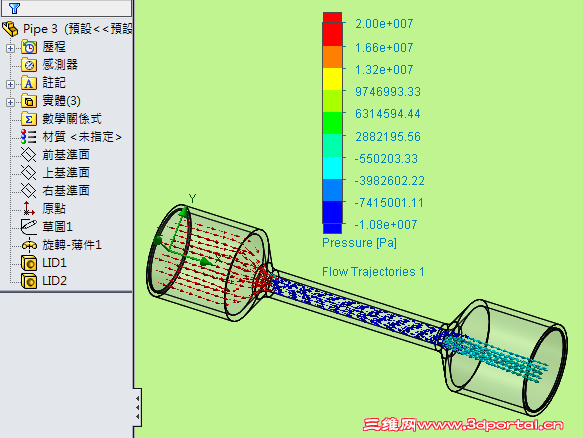The width and height of the screenshot is (583, 438).
Task: Click the 實體(3) solid bodies folder icon
Action: [29, 101]
